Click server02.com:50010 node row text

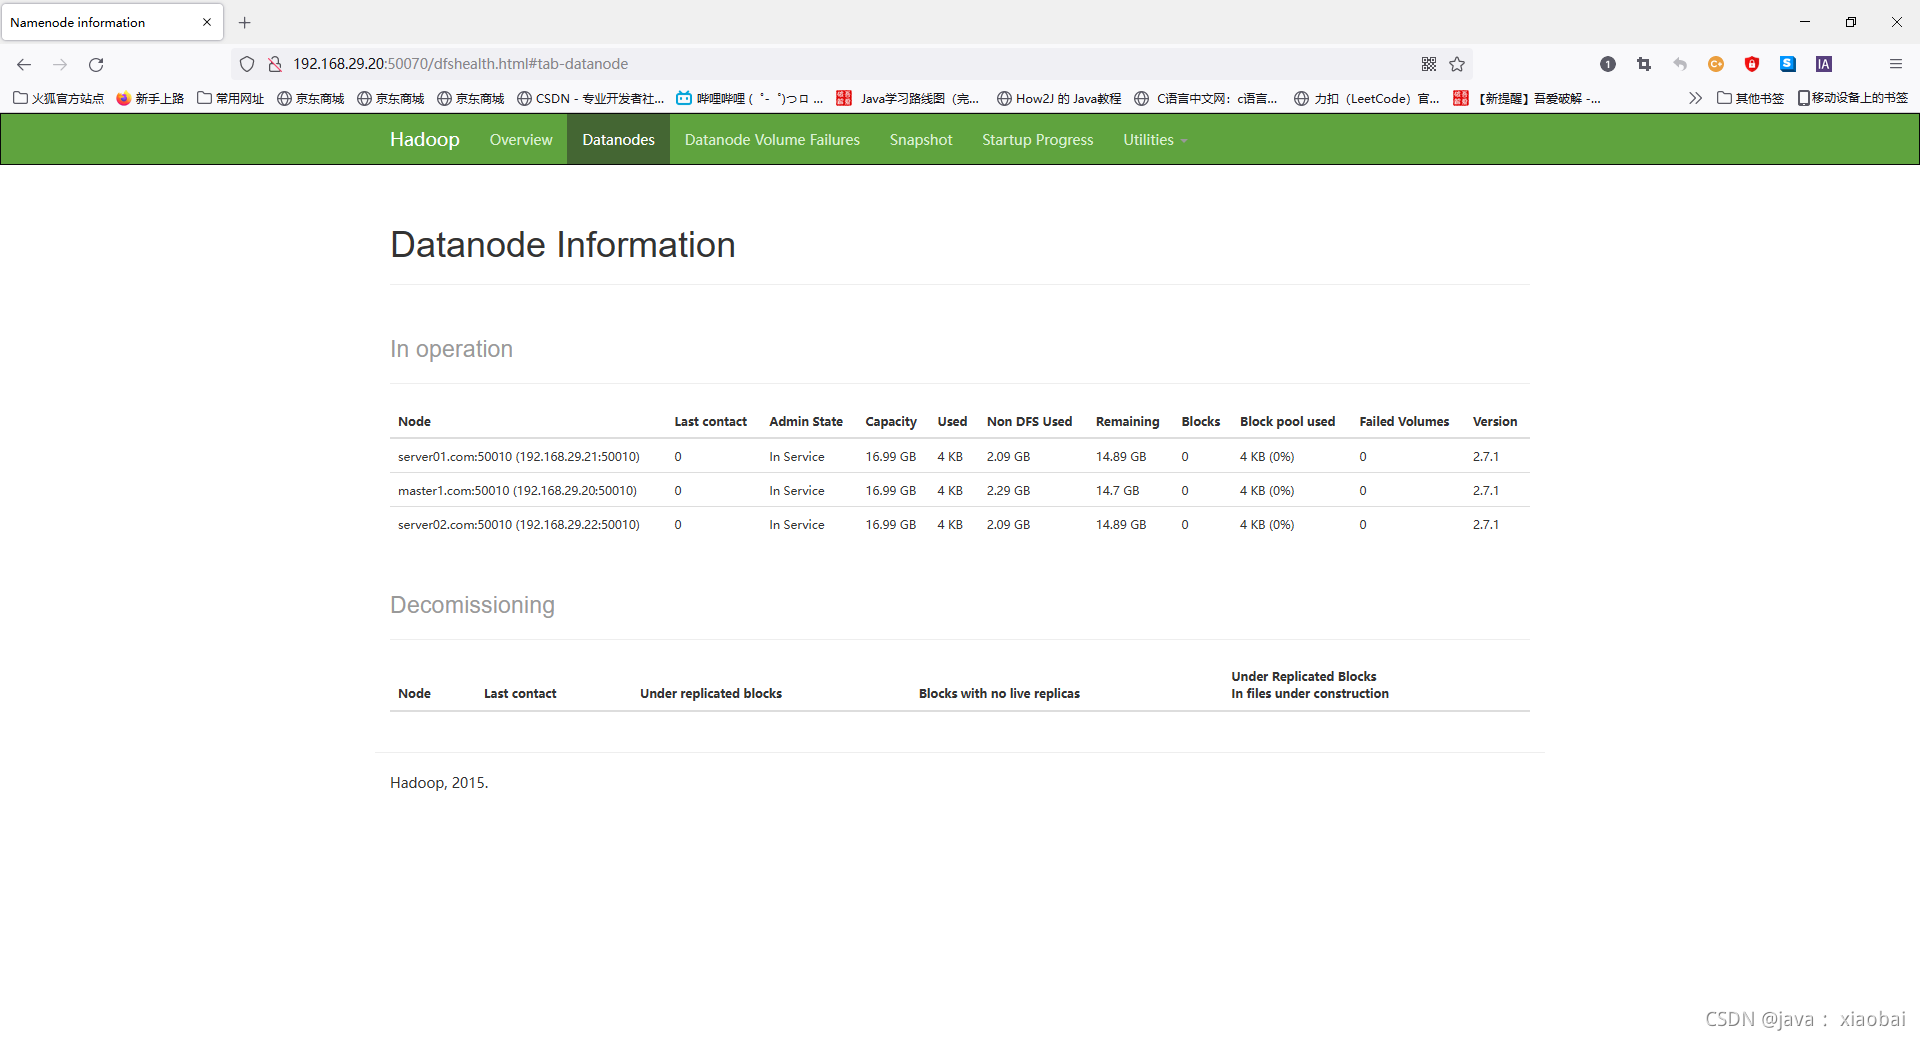[519, 525]
